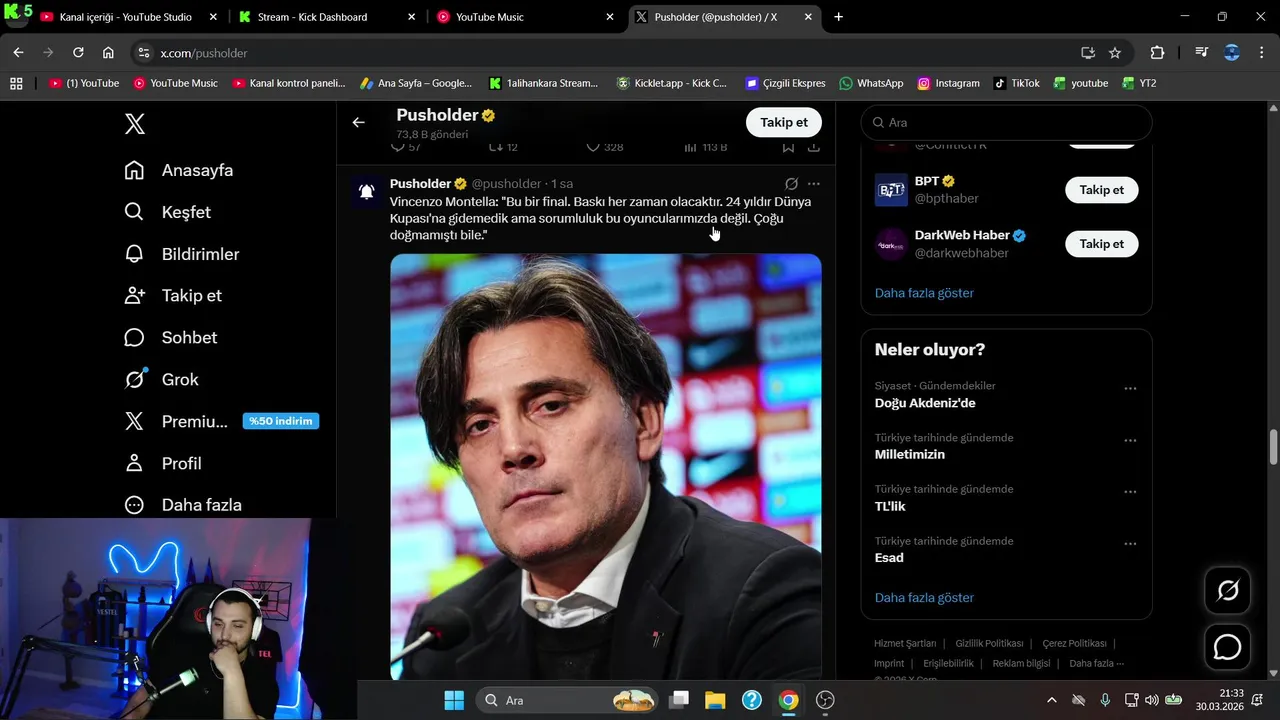This screenshot has height=720, width=1280.
Task: Open options for Doğu Akdeniz'de trend
Action: tap(1130, 389)
